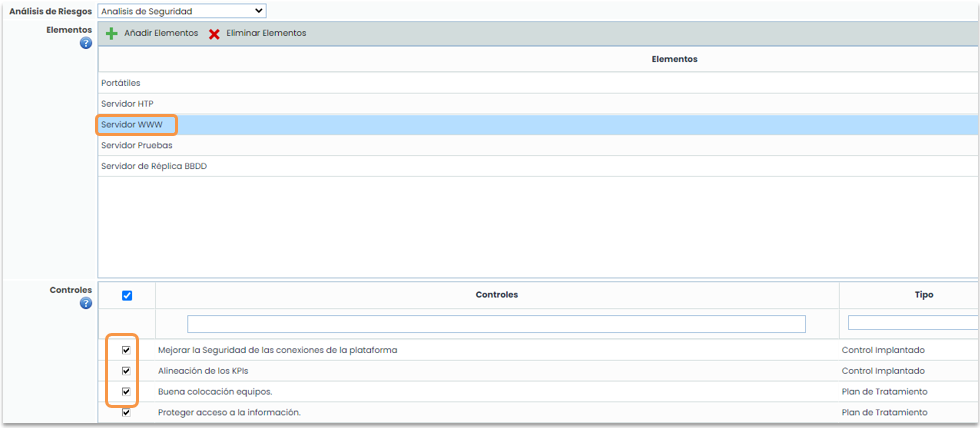Image resolution: width=980 pixels, height=428 pixels.
Task: Open the help icon under Controles
Action: (x=86, y=304)
